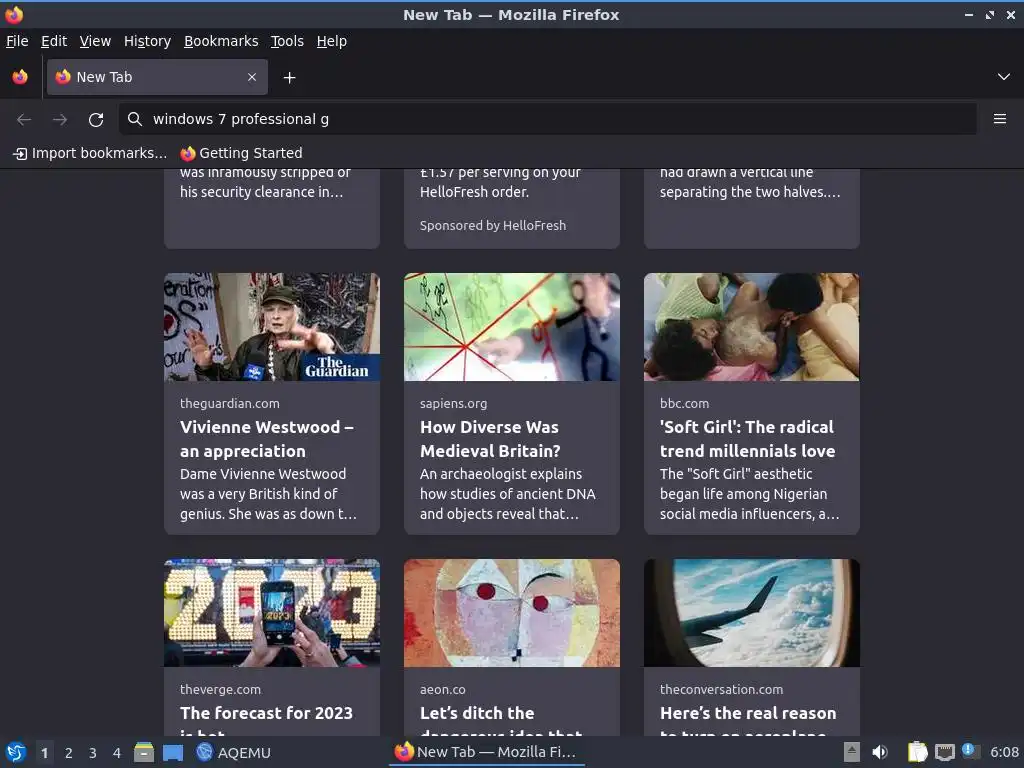This screenshot has height=768, width=1024.
Task: Click the removable media tray icon
Action: point(852,752)
